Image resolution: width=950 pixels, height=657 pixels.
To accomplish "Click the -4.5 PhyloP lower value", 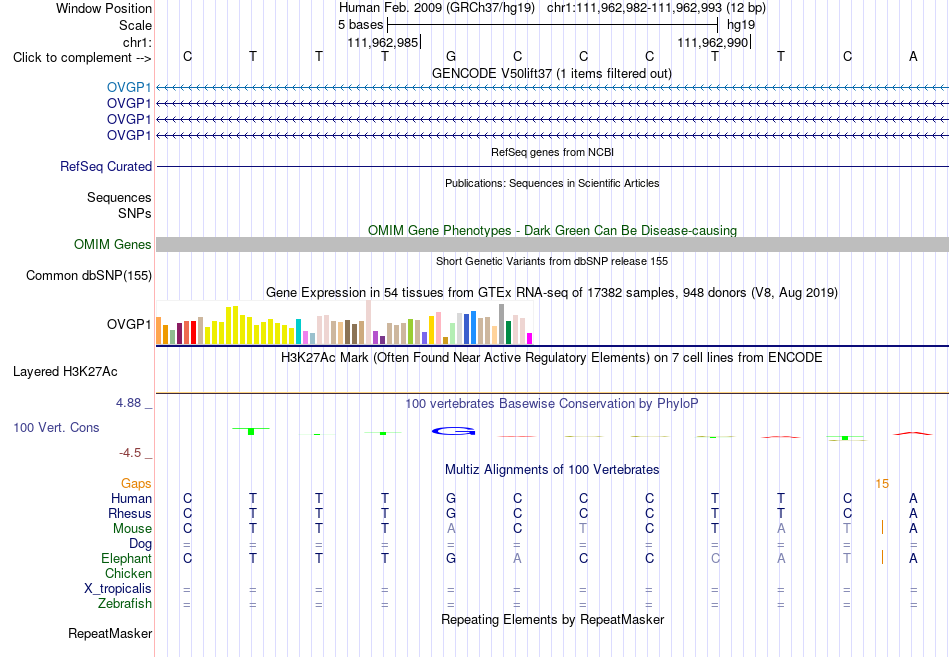I will [130, 453].
